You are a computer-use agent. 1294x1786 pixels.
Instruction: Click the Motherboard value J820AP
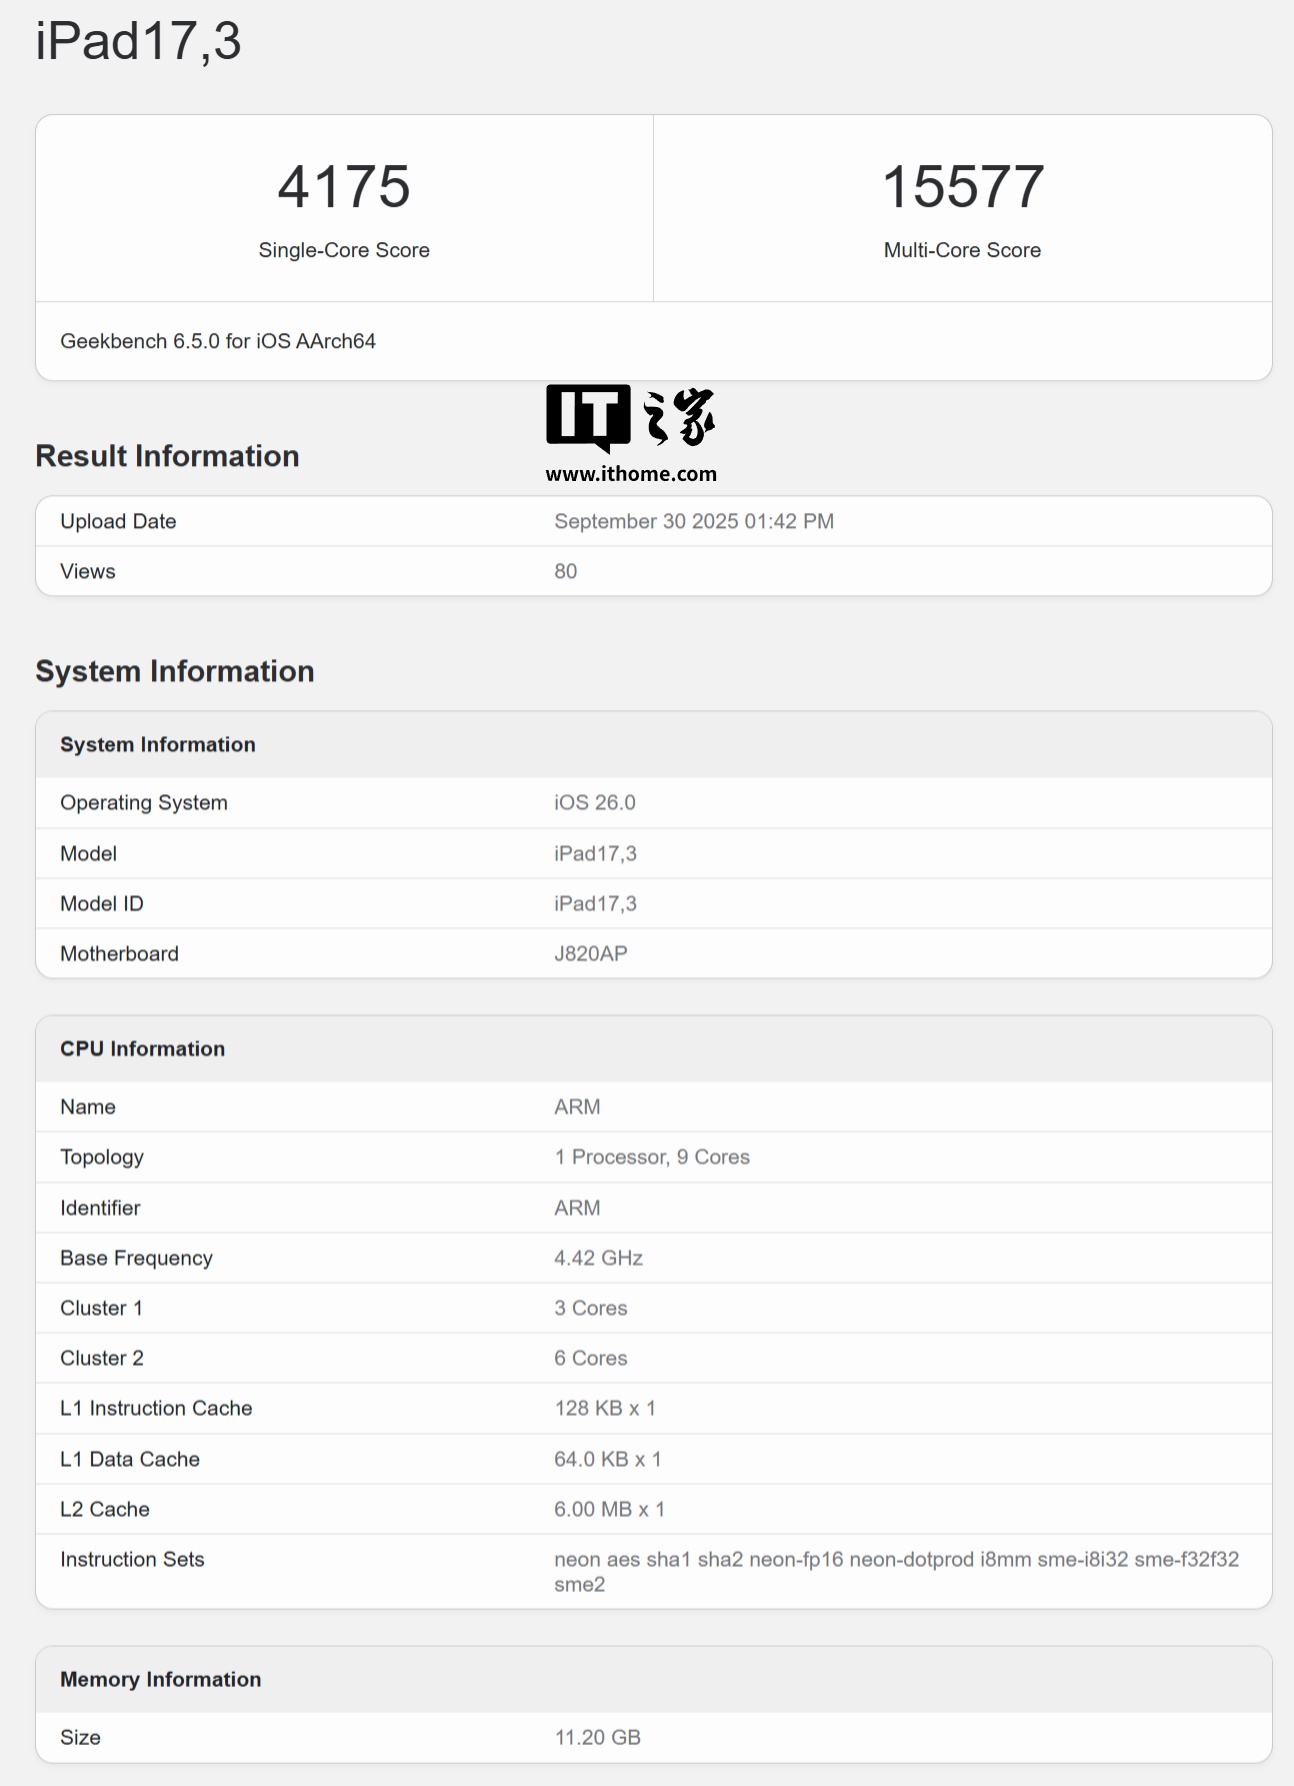pos(590,953)
